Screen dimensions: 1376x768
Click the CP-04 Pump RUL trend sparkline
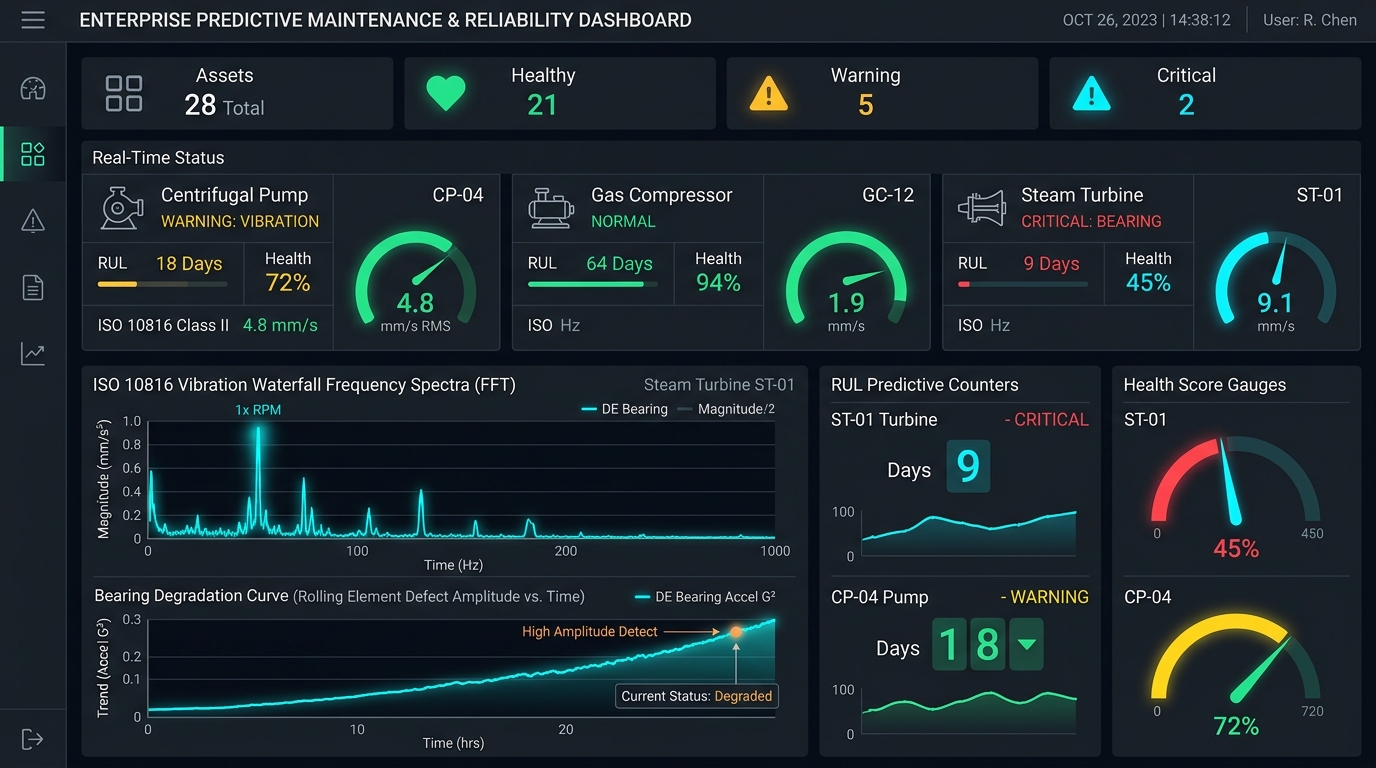969,711
